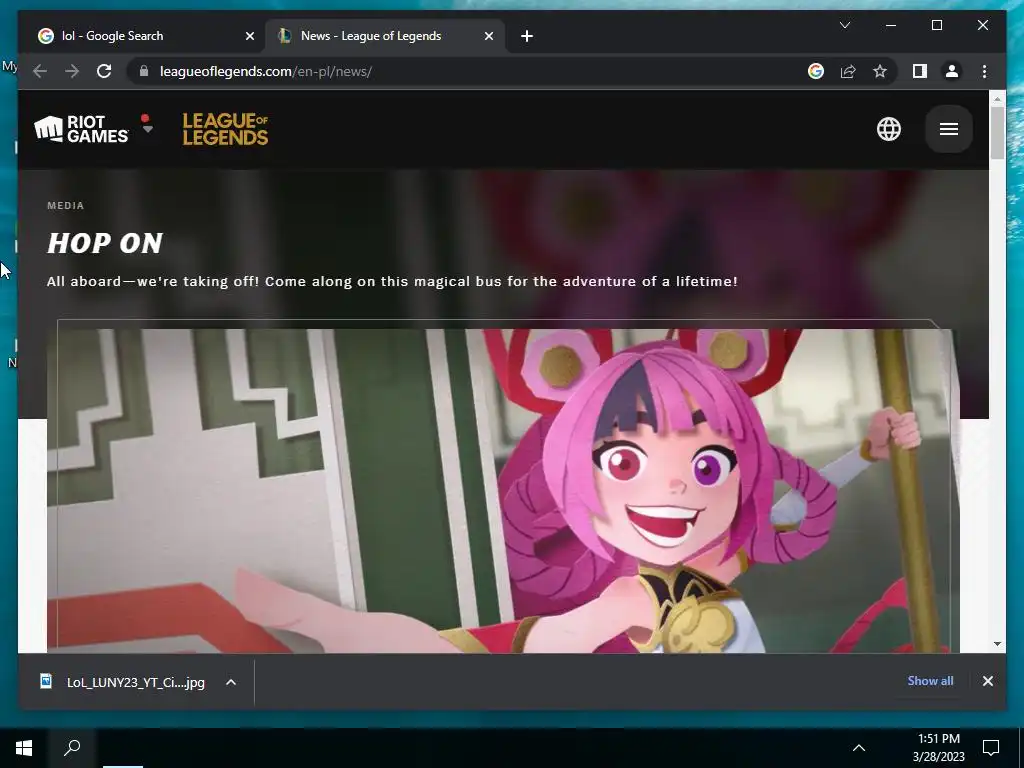The height and width of the screenshot is (768, 1024).
Task: Open the Windows Start menu
Action: pyautogui.click(x=24, y=748)
